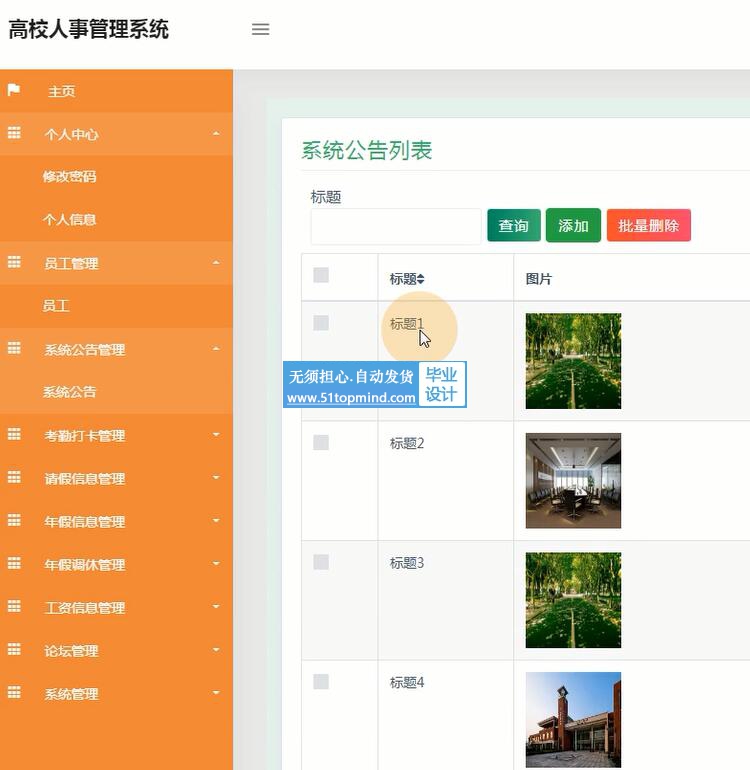The width and height of the screenshot is (750, 770).
Task: Click the grid icon beside 年假调休管理
Action: tap(14, 563)
